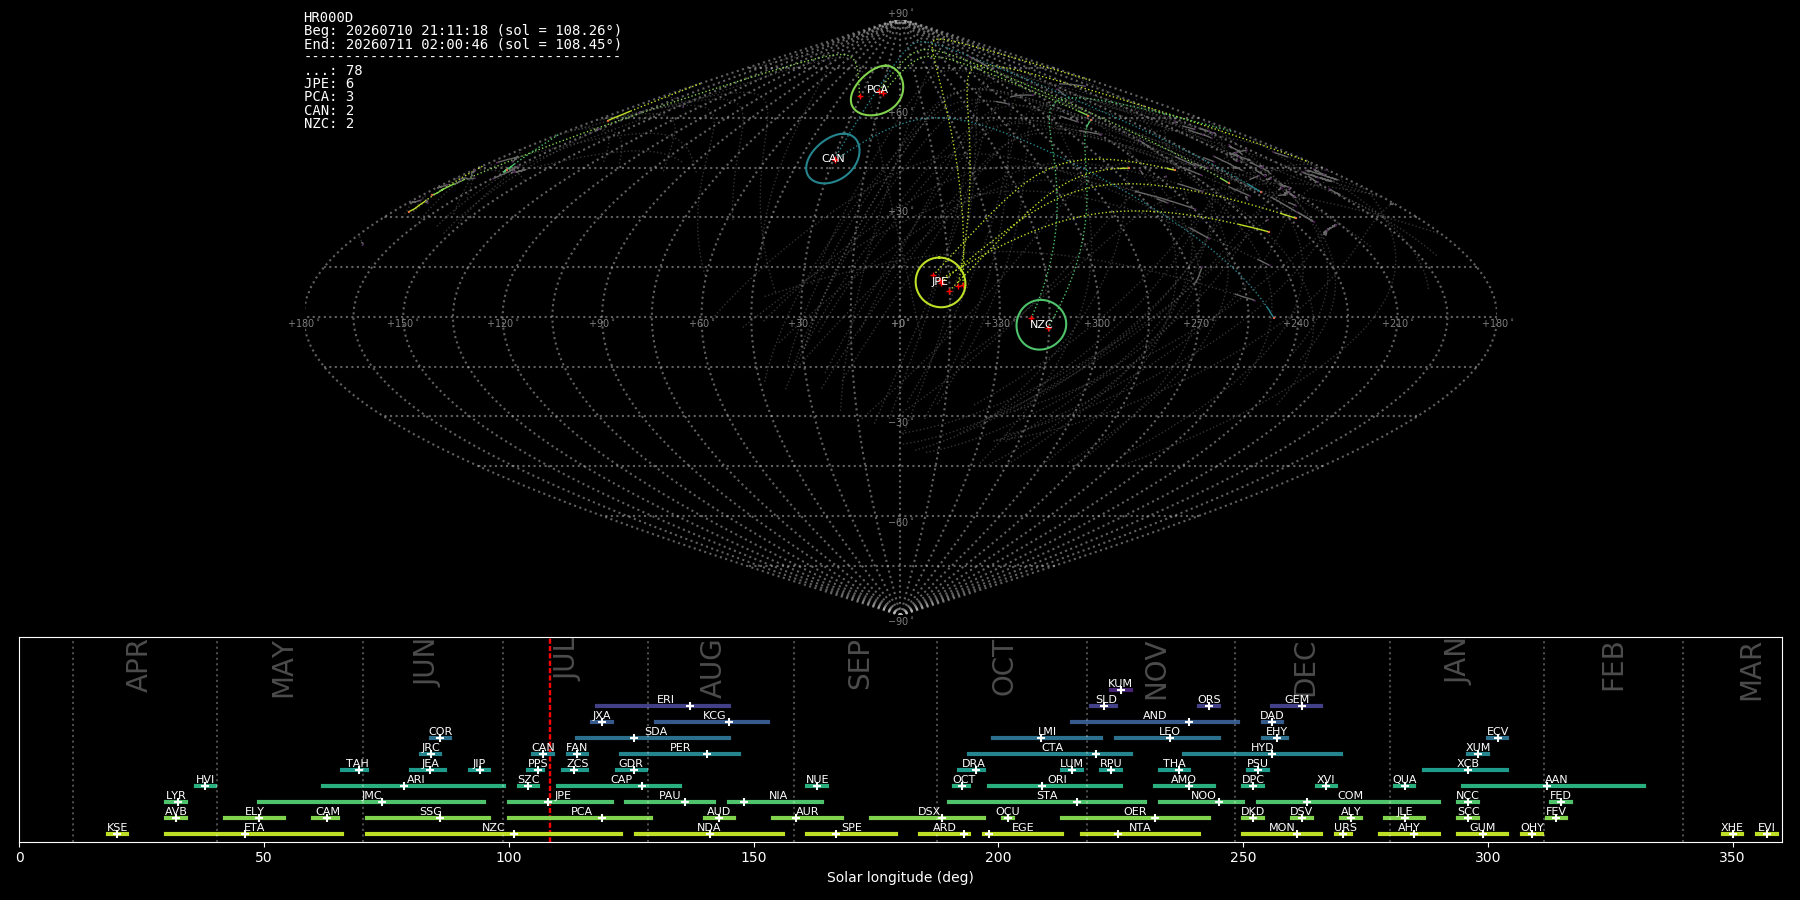Click the HR000D title text
Screen dimensions: 1800x900
coord(328,18)
